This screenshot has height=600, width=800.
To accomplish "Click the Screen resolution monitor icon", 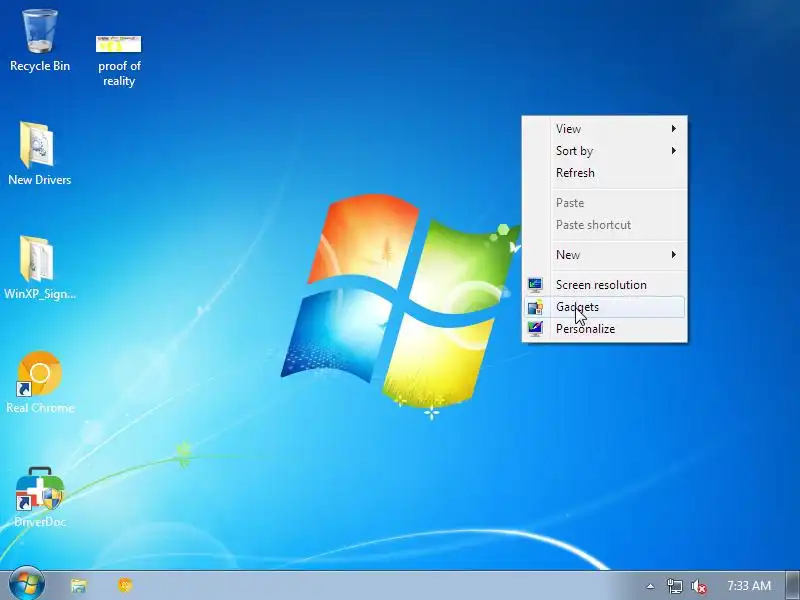I will click(x=535, y=285).
